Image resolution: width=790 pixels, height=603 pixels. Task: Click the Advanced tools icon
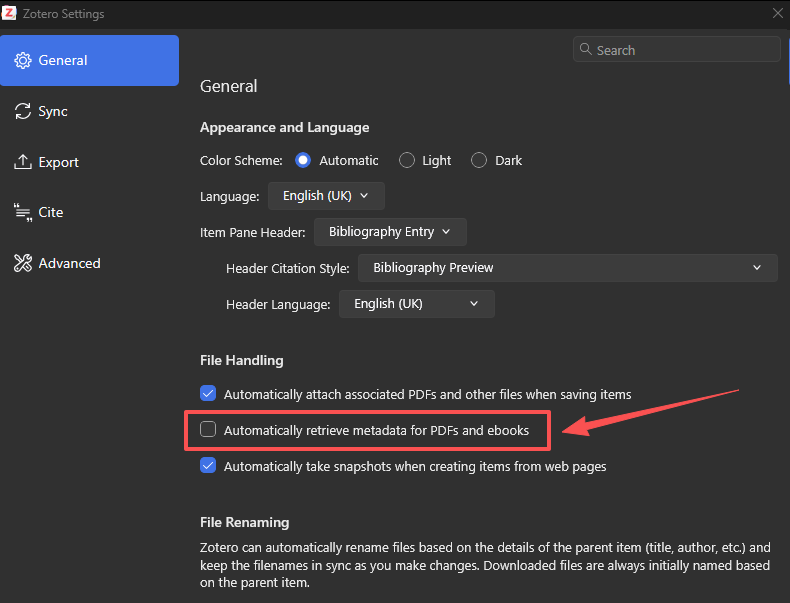tap(23, 263)
